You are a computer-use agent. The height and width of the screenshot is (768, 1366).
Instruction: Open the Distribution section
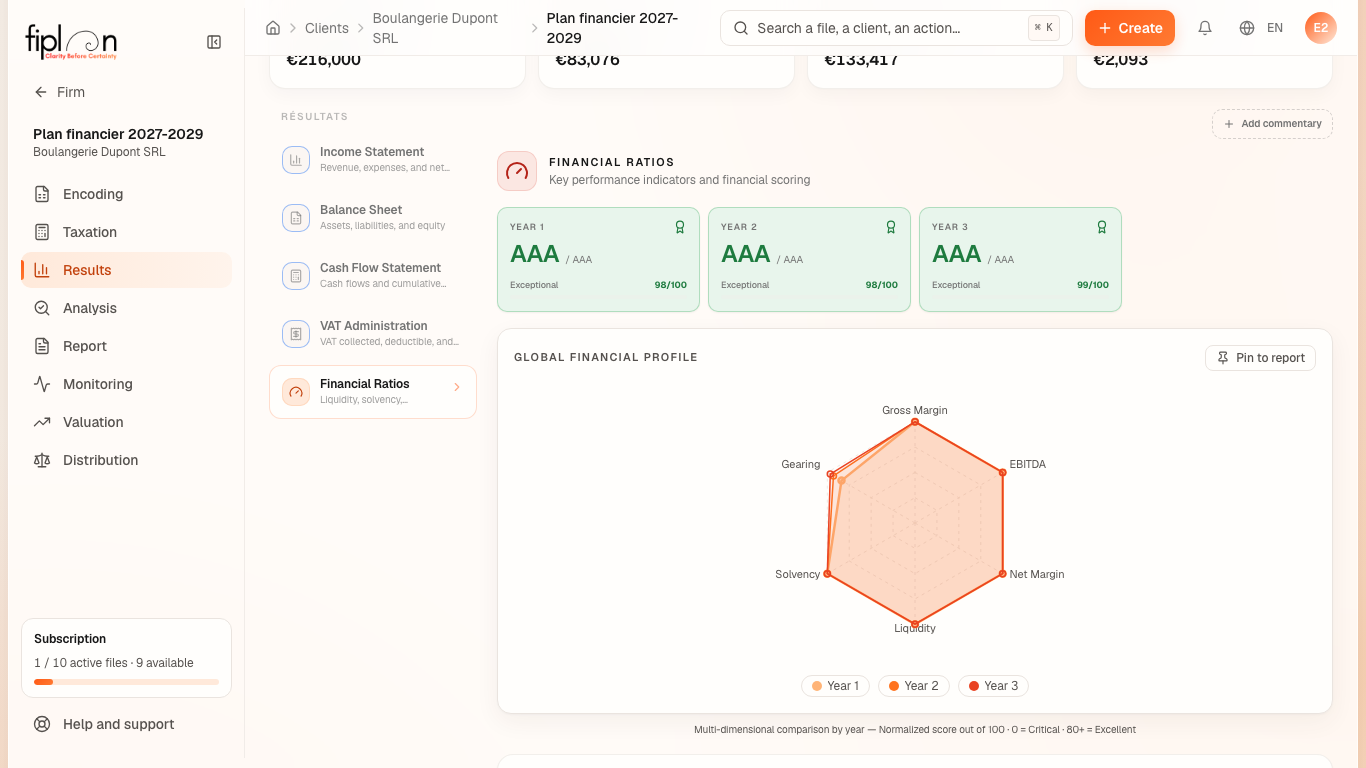click(x=126, y=460)
